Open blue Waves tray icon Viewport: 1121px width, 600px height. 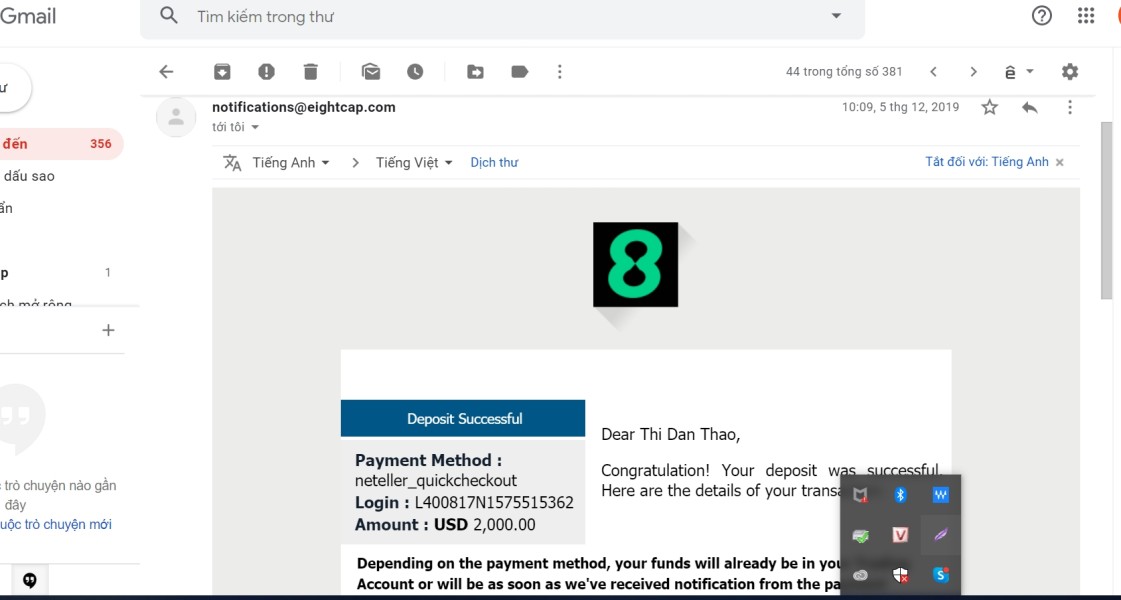click(x=941, y=495)
